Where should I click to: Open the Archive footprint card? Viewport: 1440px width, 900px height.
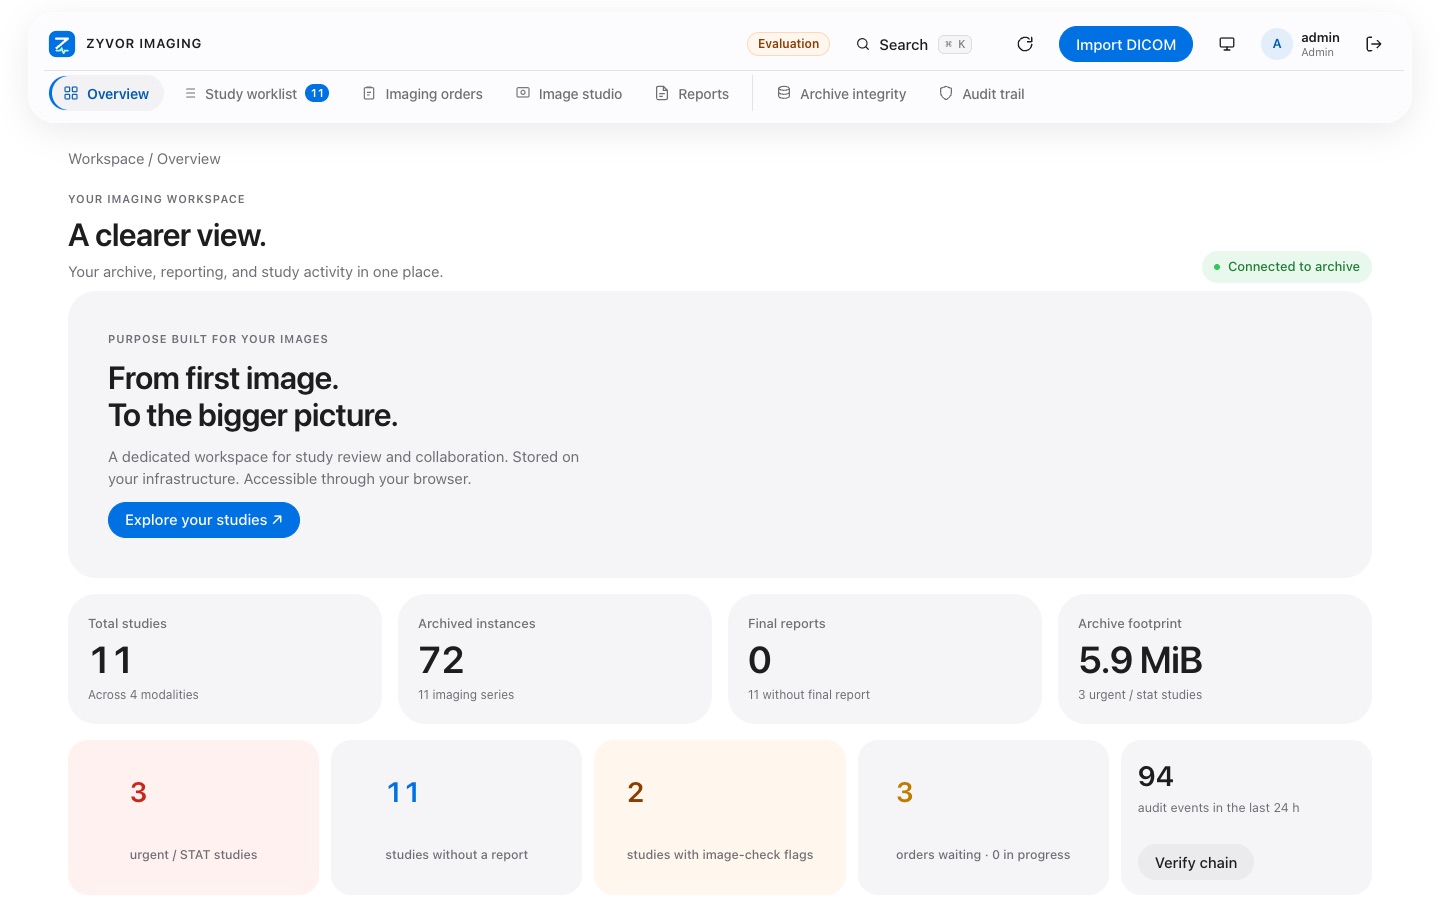tap(1215, 659)
